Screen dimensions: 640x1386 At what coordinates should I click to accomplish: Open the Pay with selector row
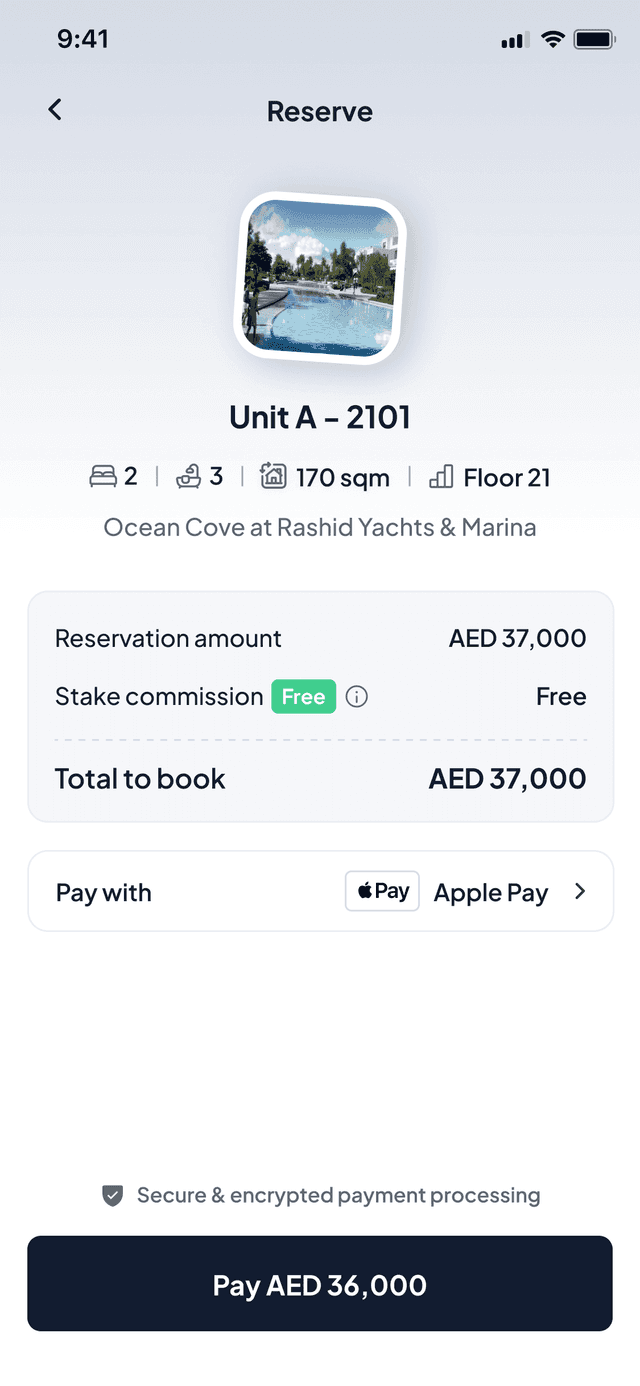[320, 891]
